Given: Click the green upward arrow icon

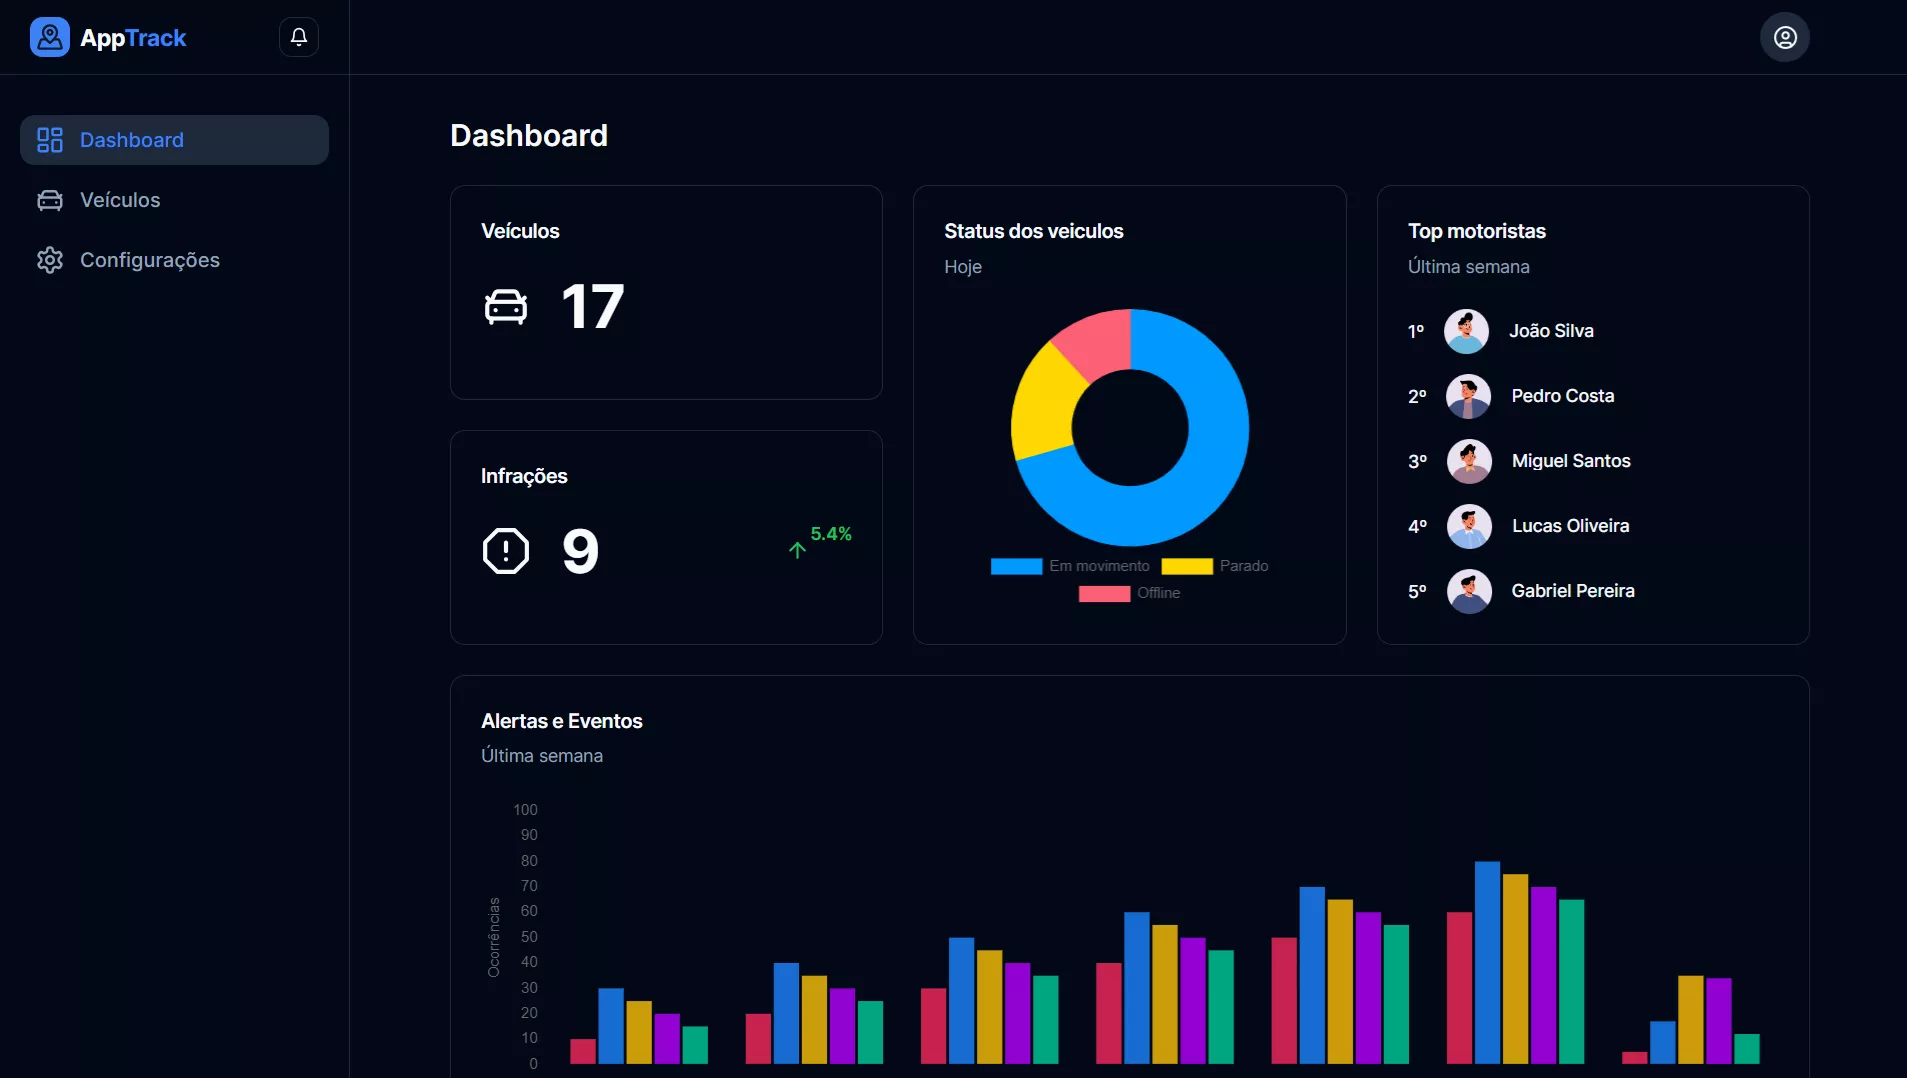Looking at the screenshot, I should point(797,550).
